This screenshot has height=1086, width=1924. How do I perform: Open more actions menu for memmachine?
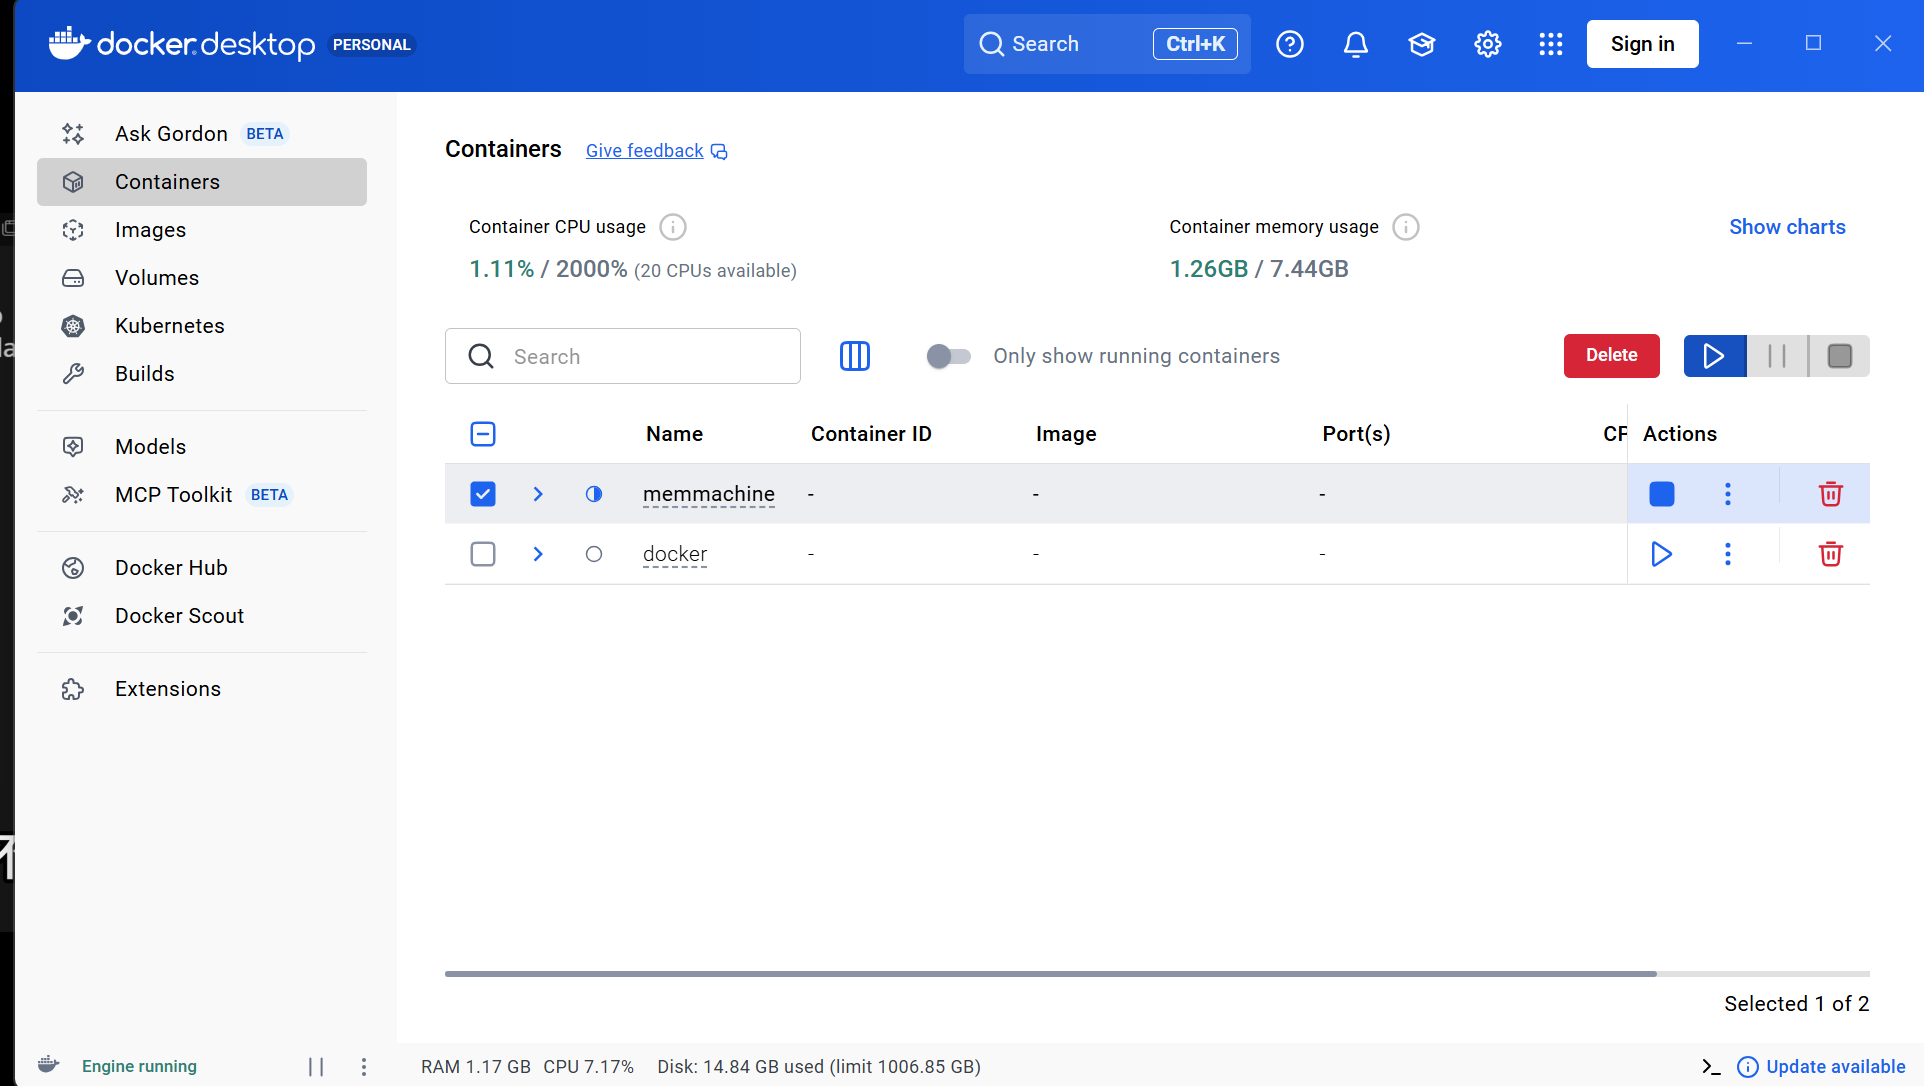coord(1727,494)
